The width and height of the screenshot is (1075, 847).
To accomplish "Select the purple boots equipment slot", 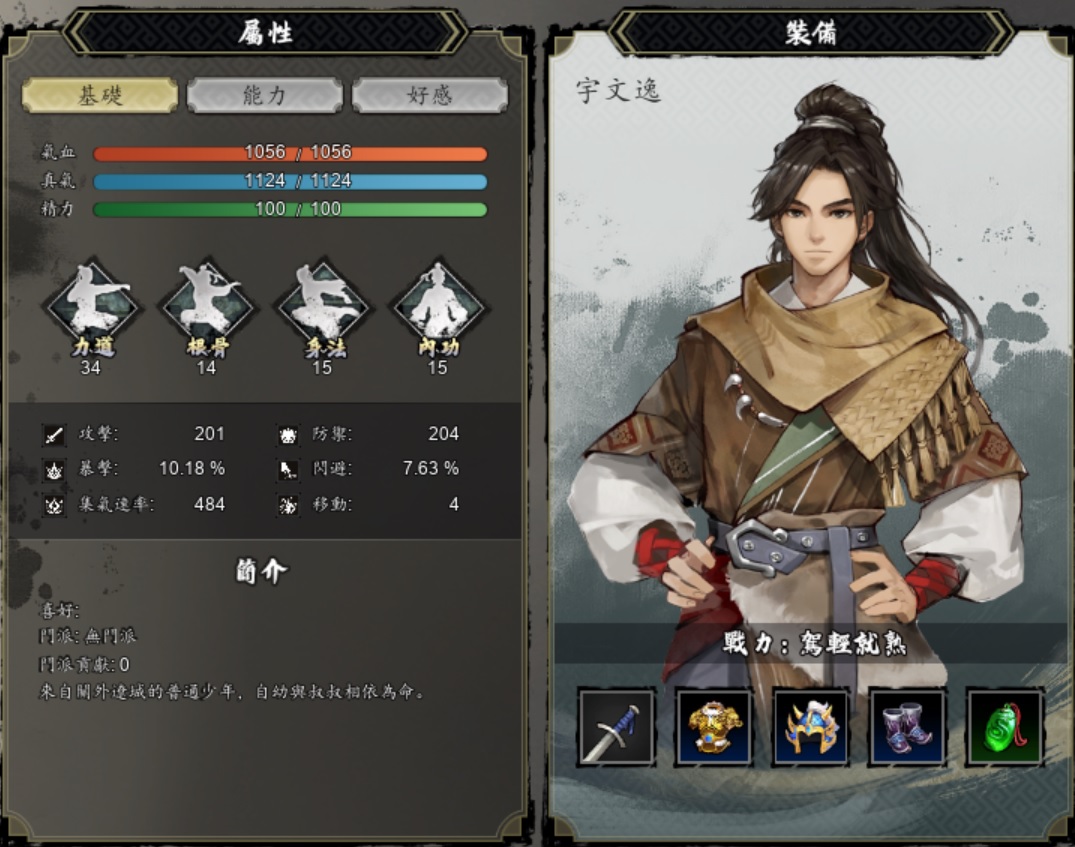I will point(908,728).
